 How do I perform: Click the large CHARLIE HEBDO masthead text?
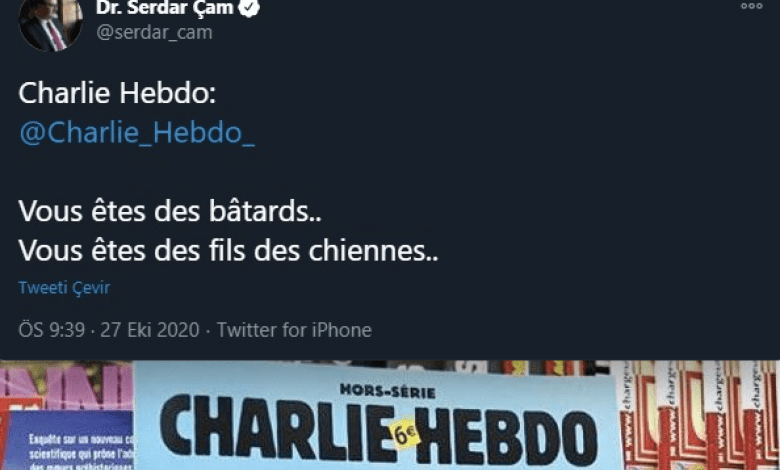click(378, 432)
